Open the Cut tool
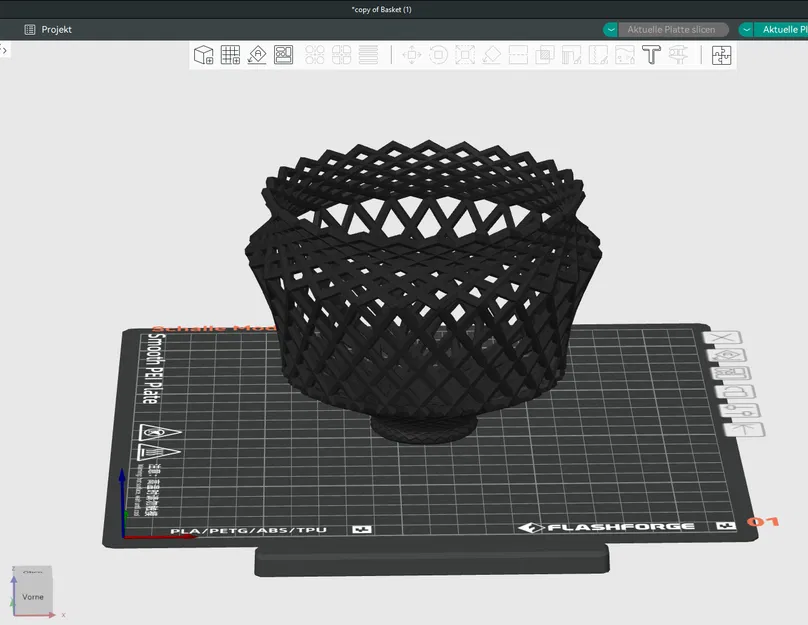This screenshot has height=625, width=808. coord(517,55)
